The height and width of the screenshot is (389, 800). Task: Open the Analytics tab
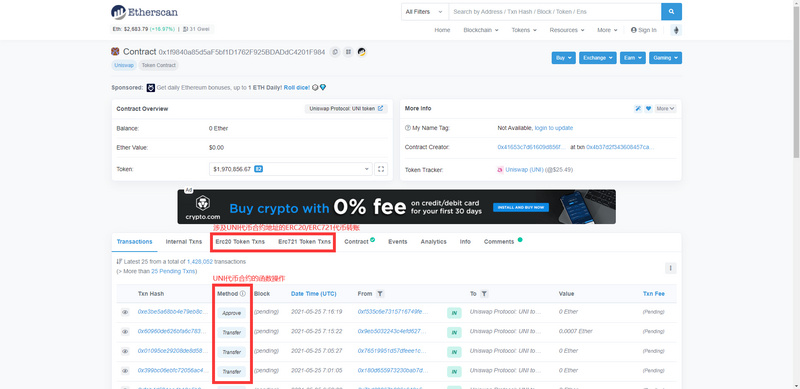(433, 242)
